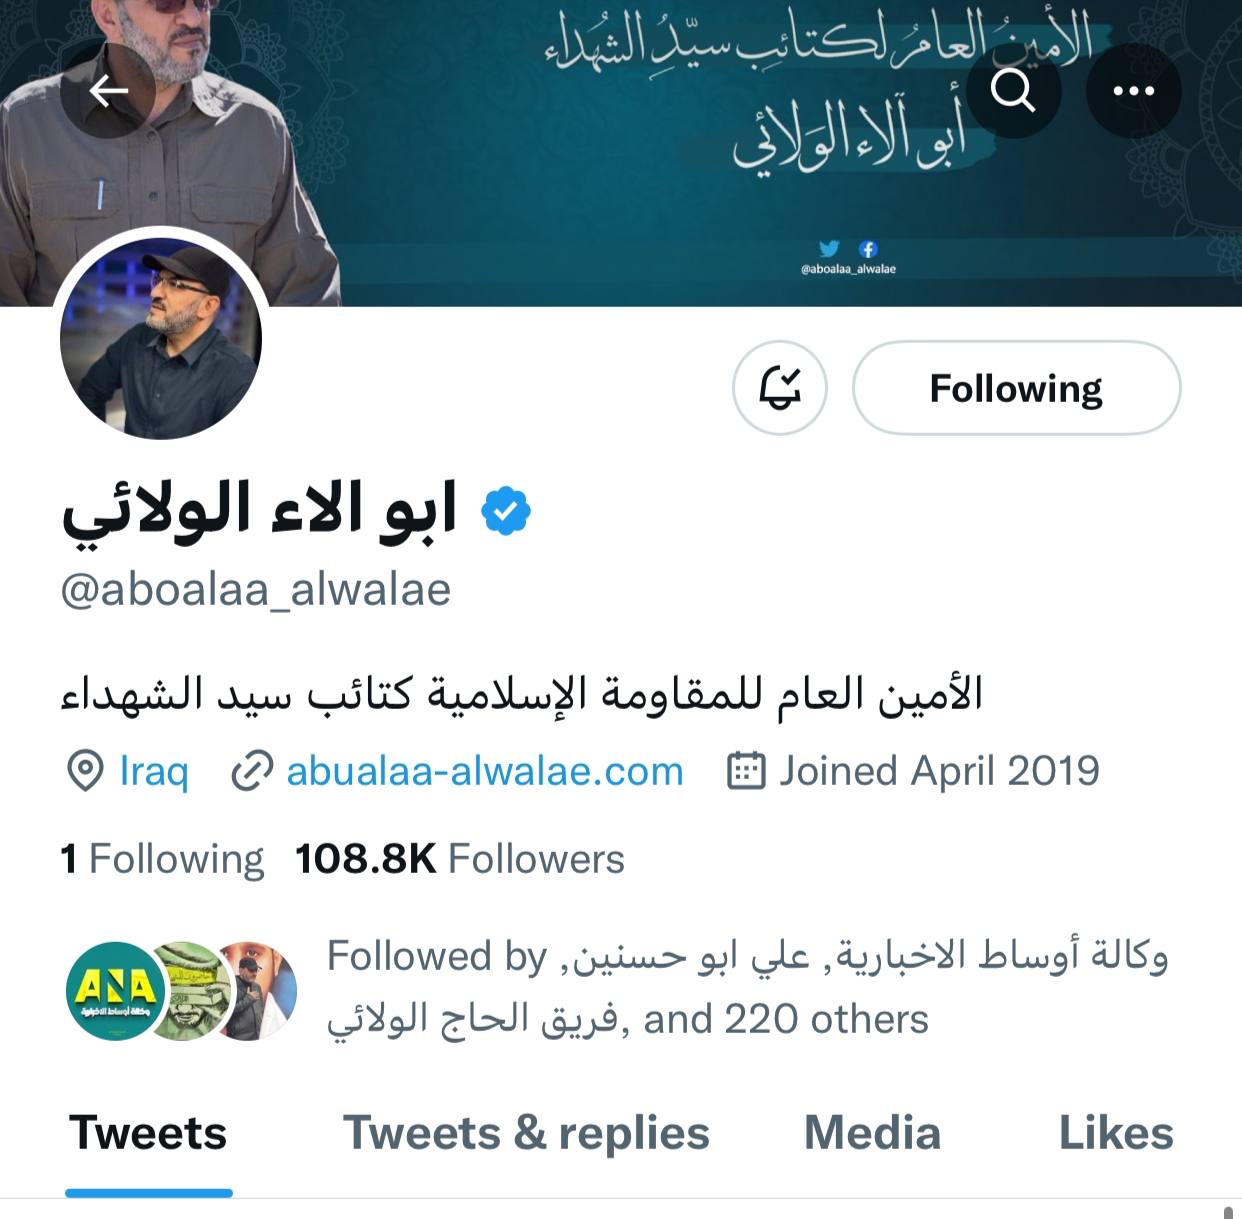Open abualaa-alwalae.com website link
1242x1219 pixels.
[485, 771]
